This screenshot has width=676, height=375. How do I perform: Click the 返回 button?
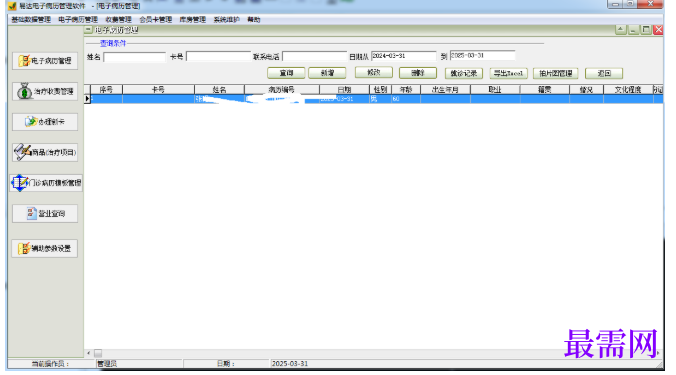tap(604, 73)
